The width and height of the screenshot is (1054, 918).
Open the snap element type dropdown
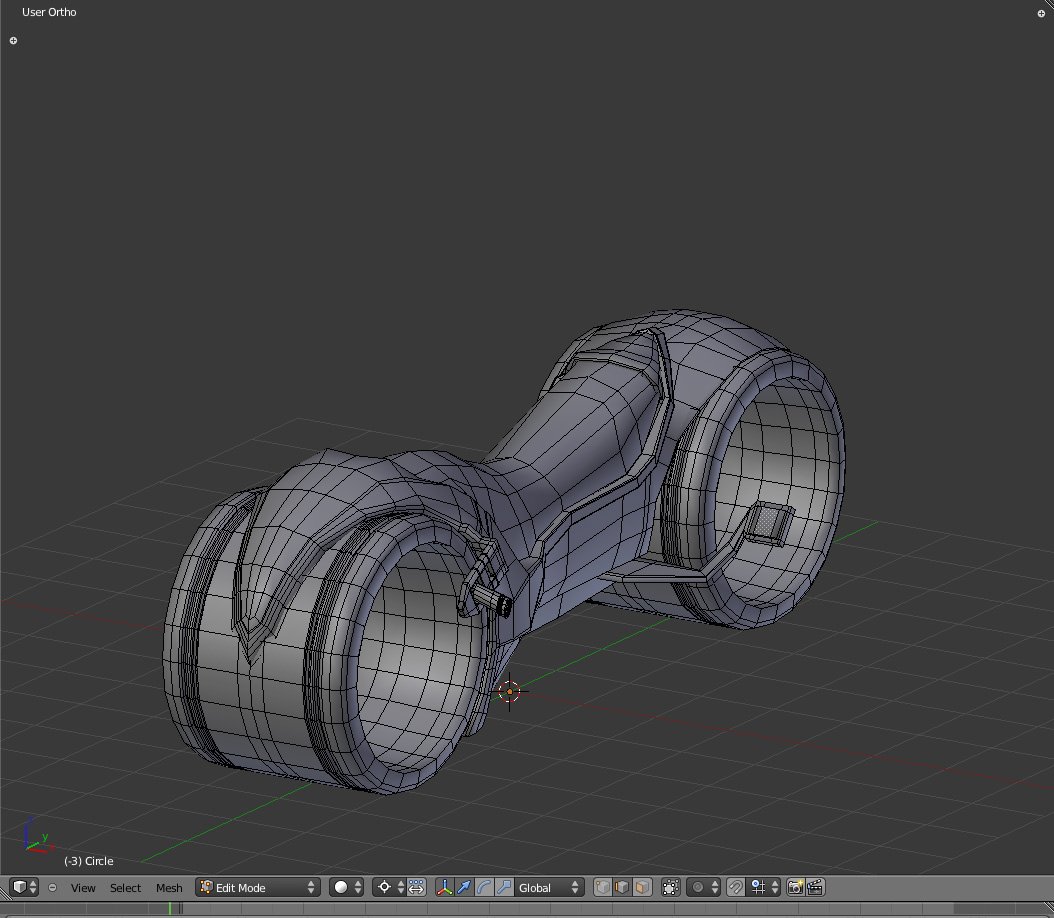coord(764,887)
